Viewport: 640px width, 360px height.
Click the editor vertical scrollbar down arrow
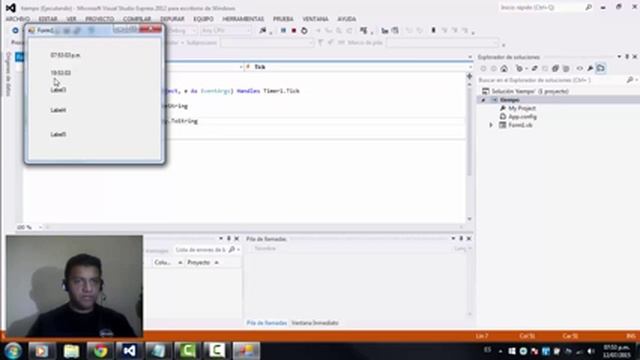(x=469, y=219)
